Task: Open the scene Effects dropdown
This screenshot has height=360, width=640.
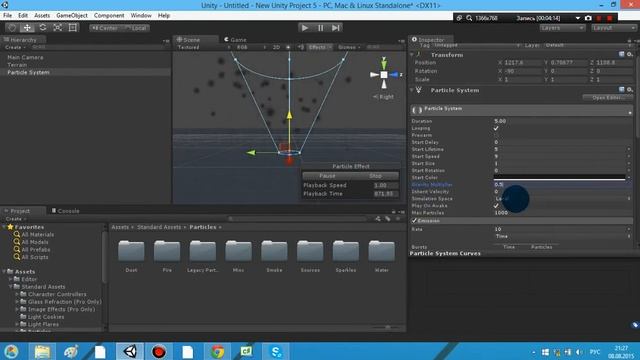Action: point(320,47)
